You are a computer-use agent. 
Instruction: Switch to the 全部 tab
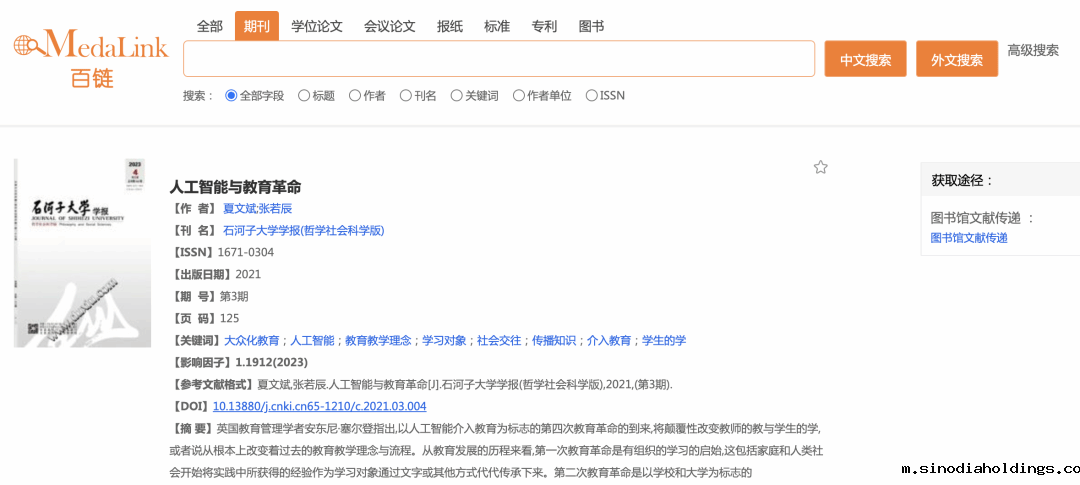[x=209, y=26]
